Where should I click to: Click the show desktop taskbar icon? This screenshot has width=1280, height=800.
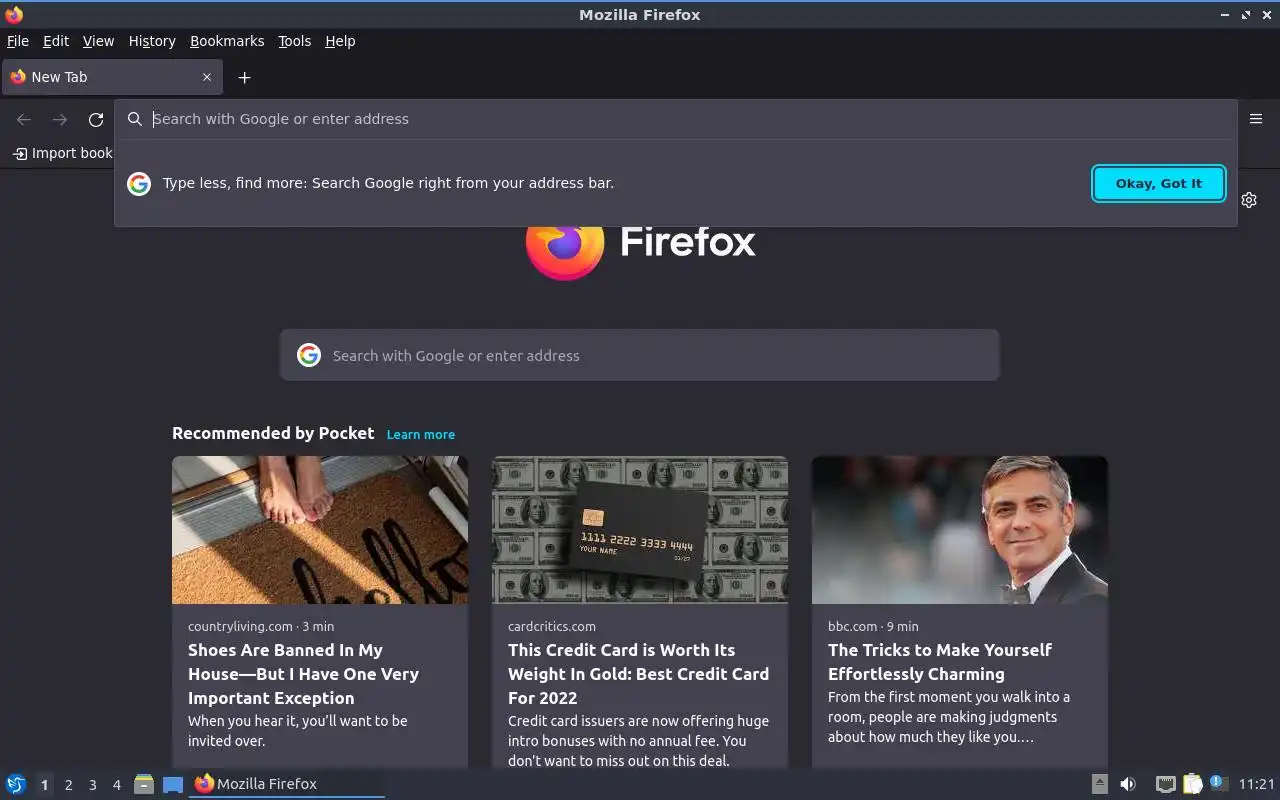(x=173, y=784)
